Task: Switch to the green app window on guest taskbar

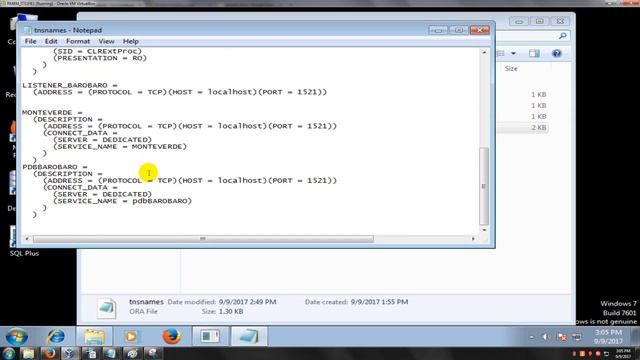Action: [210, 337]
